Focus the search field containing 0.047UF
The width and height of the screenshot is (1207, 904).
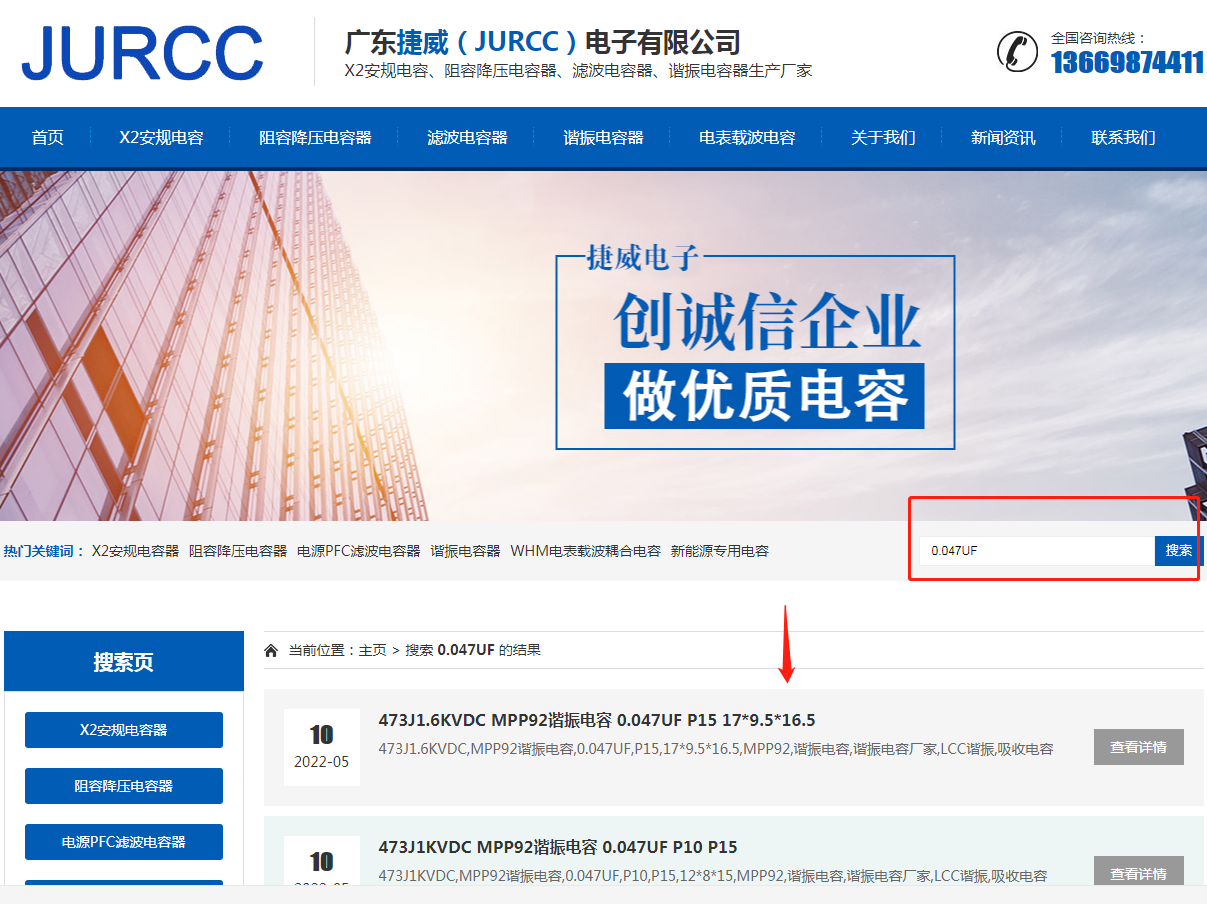[1037, 551]
